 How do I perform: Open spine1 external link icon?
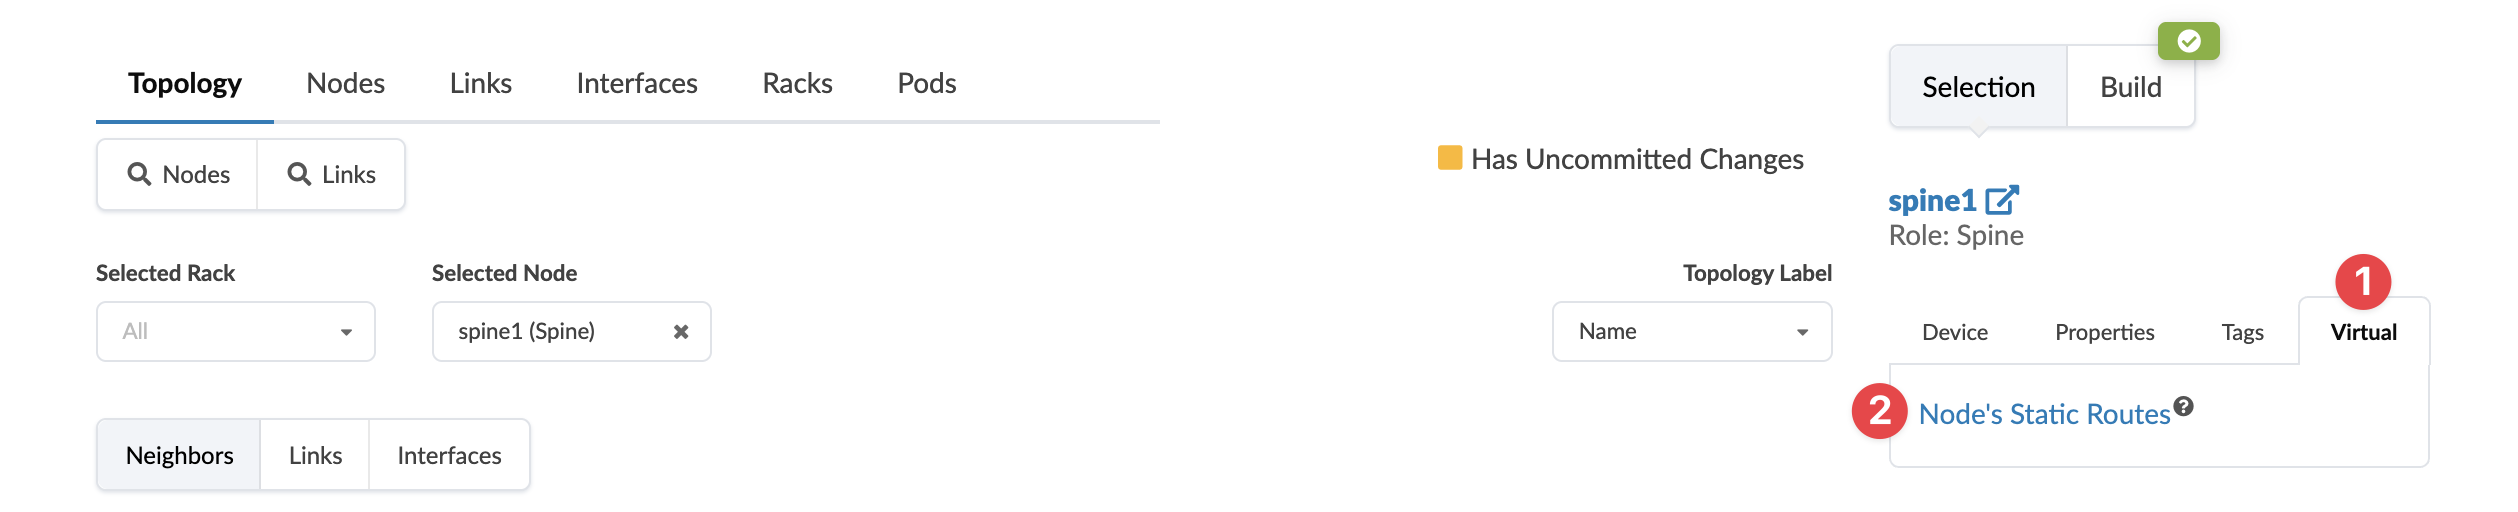pyautogui.click(x=2002, y=200)
